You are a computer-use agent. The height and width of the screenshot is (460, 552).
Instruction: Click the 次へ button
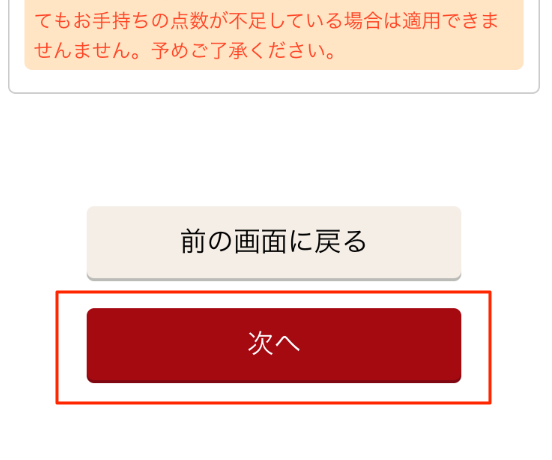pos(274,345)
